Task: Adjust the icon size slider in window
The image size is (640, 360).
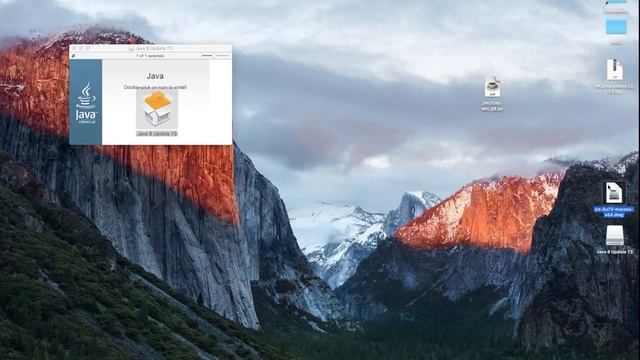Action: coord(215,55)
